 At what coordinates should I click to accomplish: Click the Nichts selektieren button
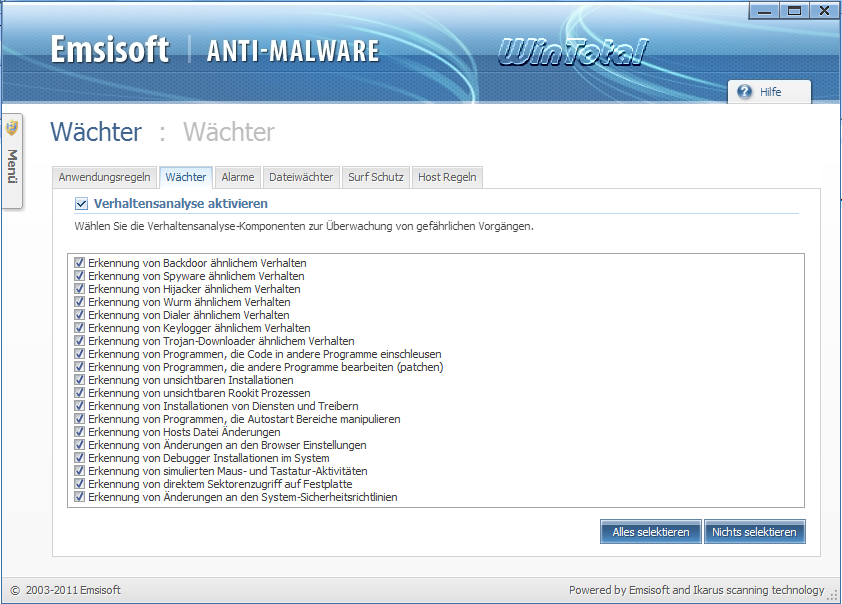(x=754, y=532)
